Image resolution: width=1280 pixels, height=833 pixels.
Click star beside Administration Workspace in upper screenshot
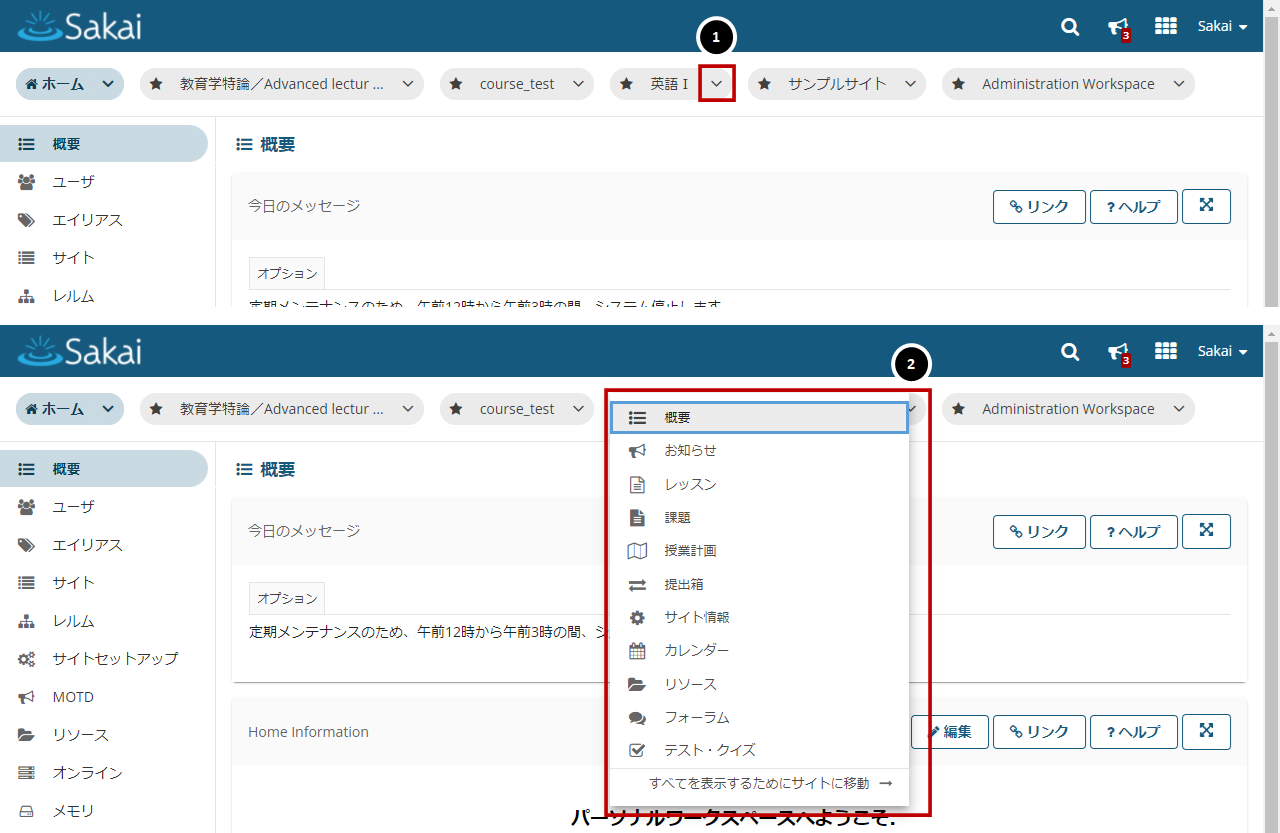[x=959, y=84]
